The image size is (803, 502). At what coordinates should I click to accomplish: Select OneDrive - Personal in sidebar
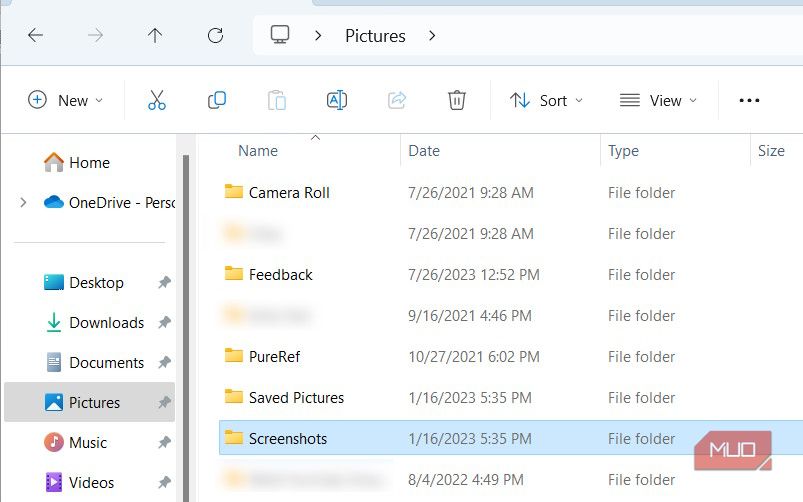[x=110, y=202]
